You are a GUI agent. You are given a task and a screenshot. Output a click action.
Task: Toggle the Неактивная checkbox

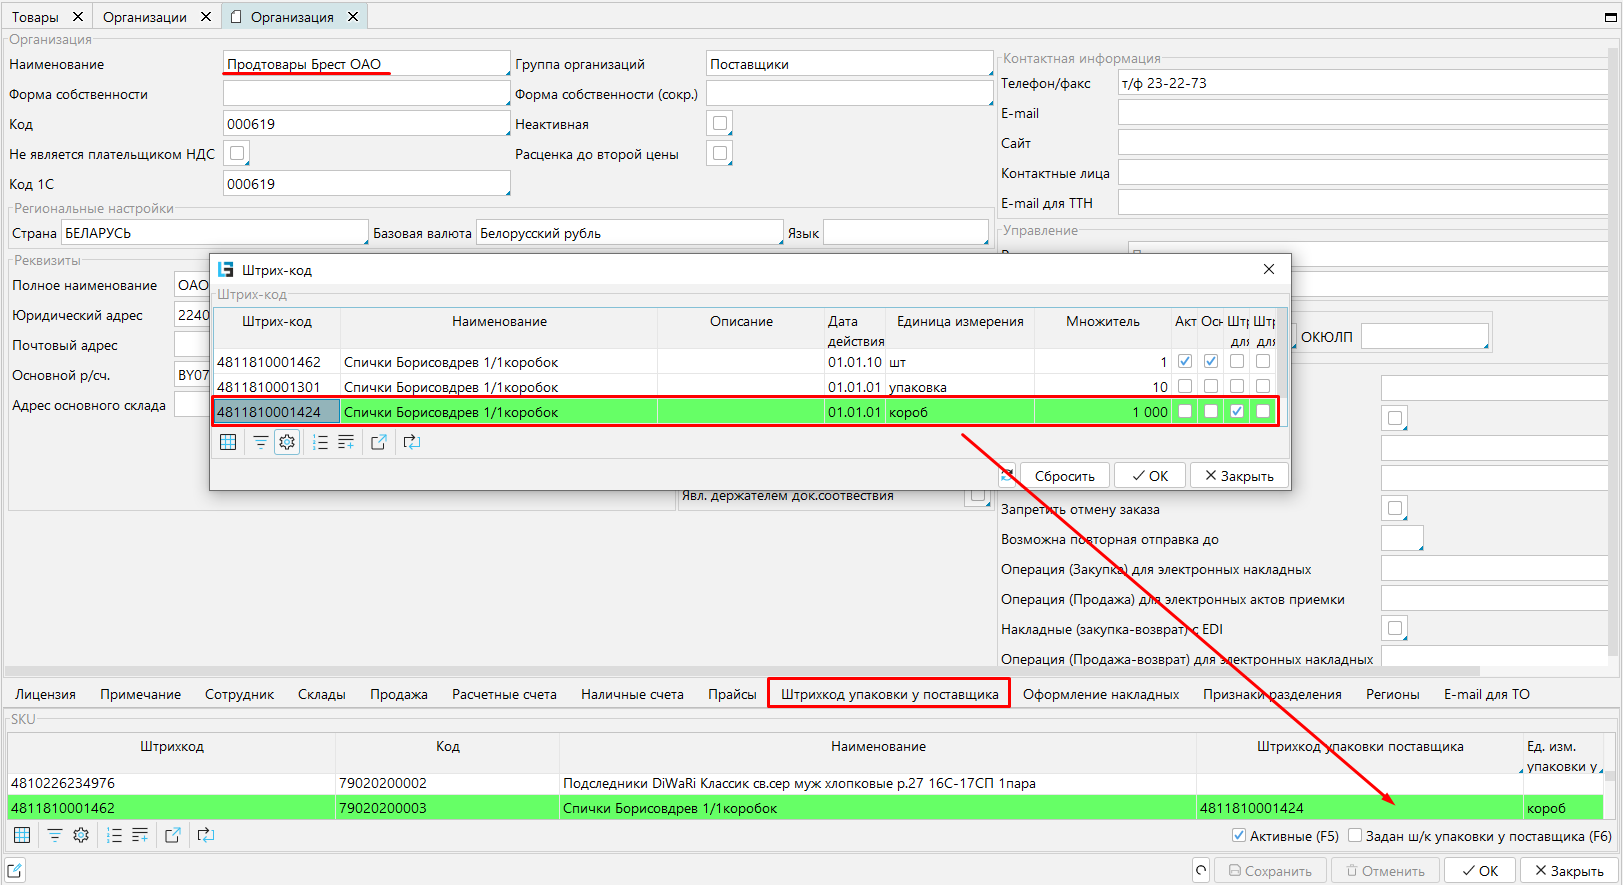pos(720,124)
